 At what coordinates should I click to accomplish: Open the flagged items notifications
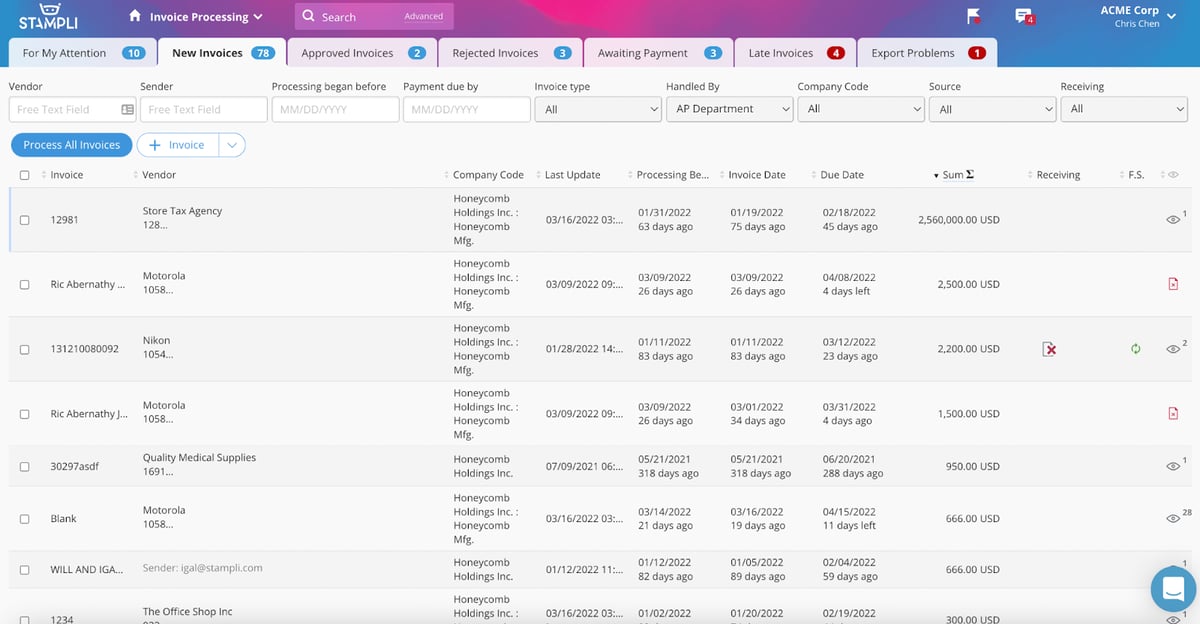[972, 17]
